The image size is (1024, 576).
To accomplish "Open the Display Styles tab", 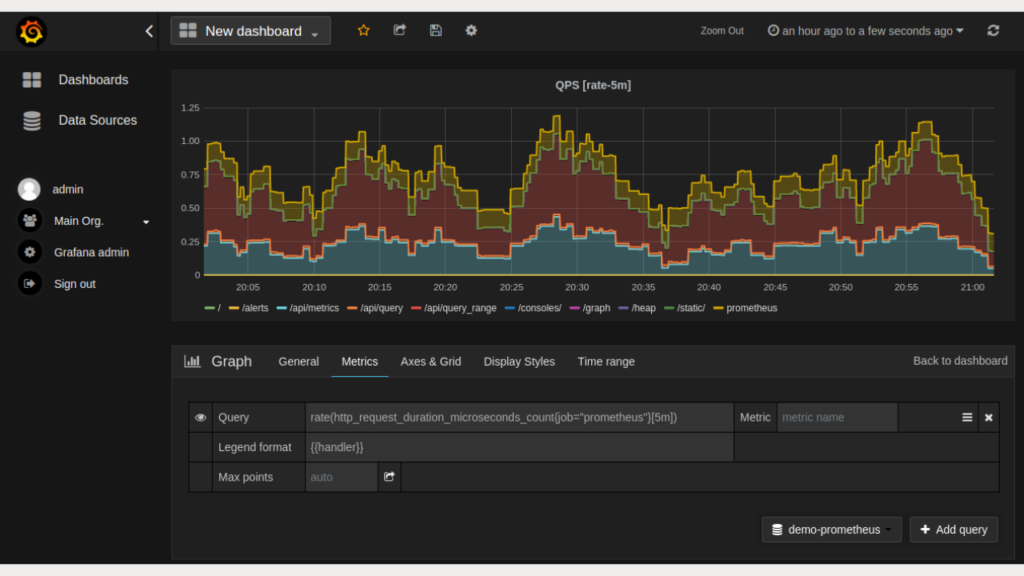I will click(519, 362).
